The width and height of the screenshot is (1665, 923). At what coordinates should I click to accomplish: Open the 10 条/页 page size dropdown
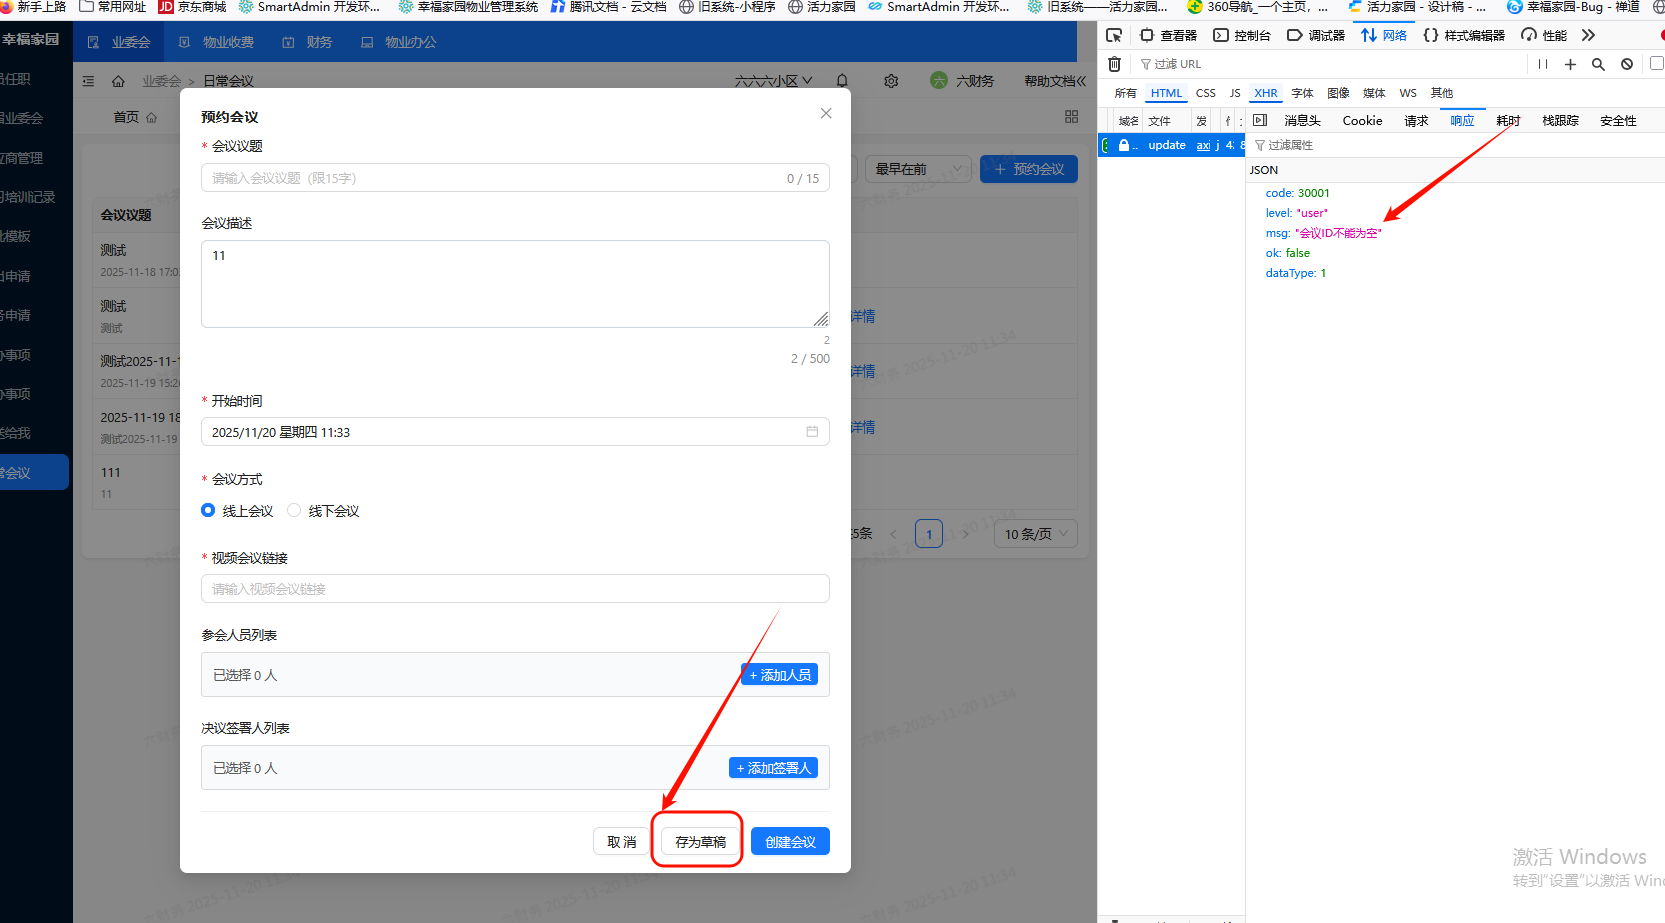coord(1035,534)
